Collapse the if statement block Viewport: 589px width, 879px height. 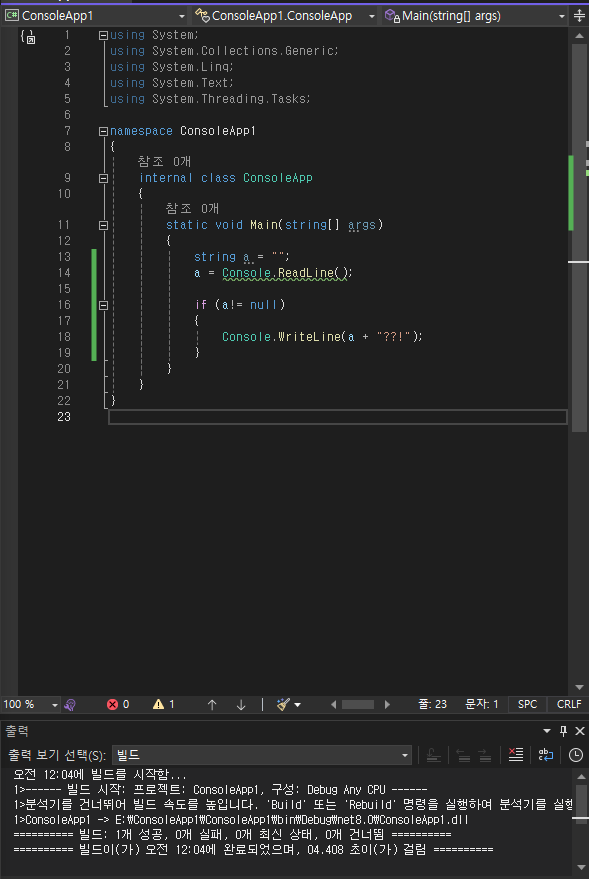[103, 306]
